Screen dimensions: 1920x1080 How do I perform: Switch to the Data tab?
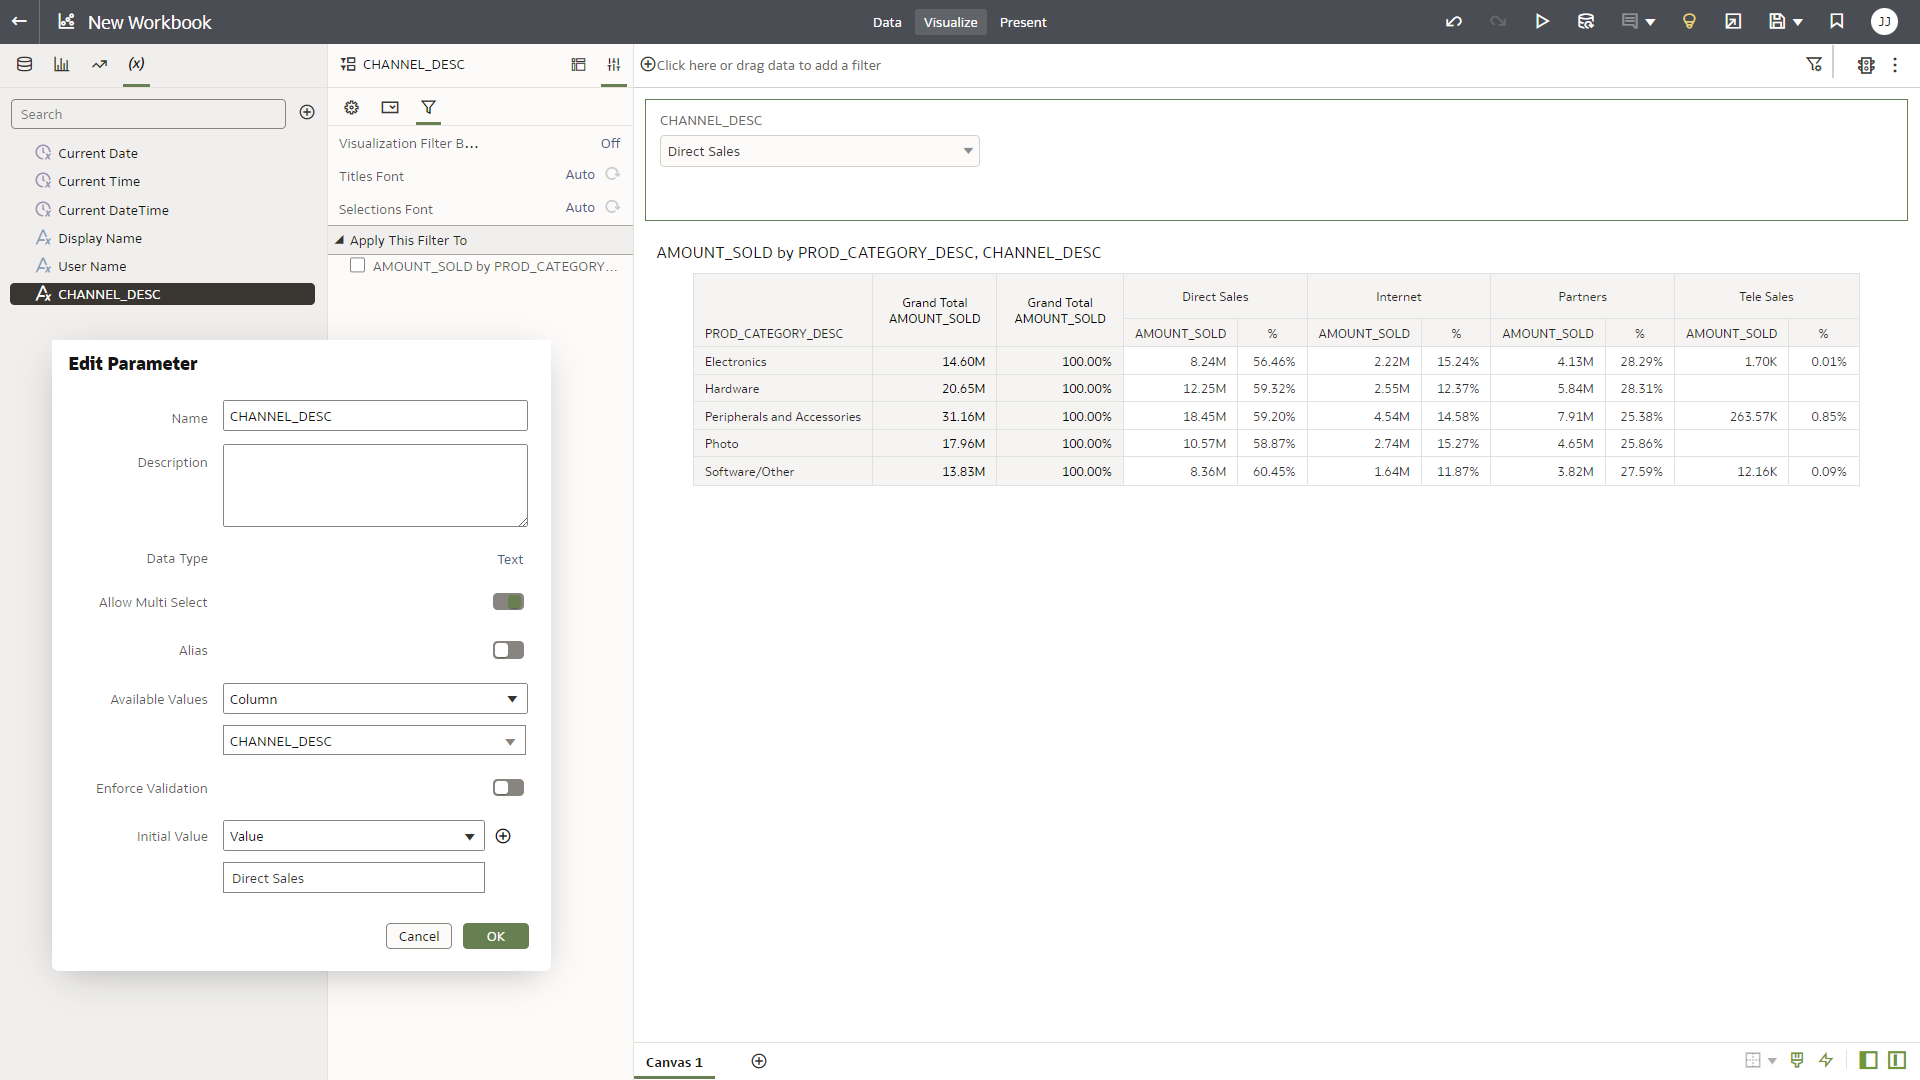pos(886,22)
